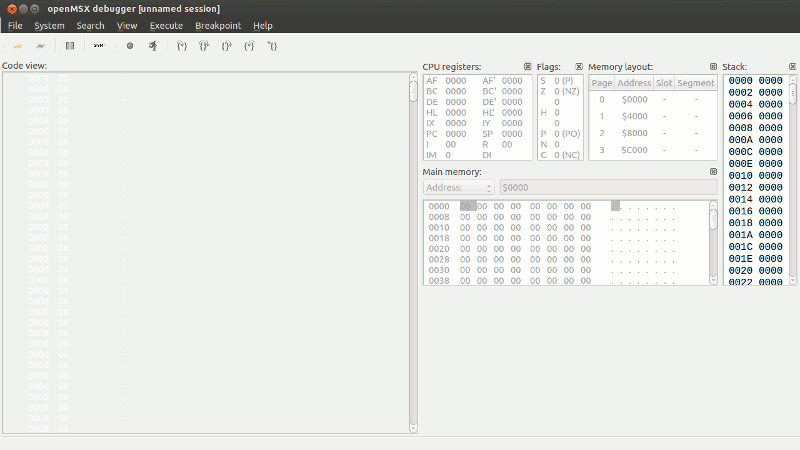Click the stack entry at 0004
The height and width of the screenshot is (450, 800).
click(756, 104)
